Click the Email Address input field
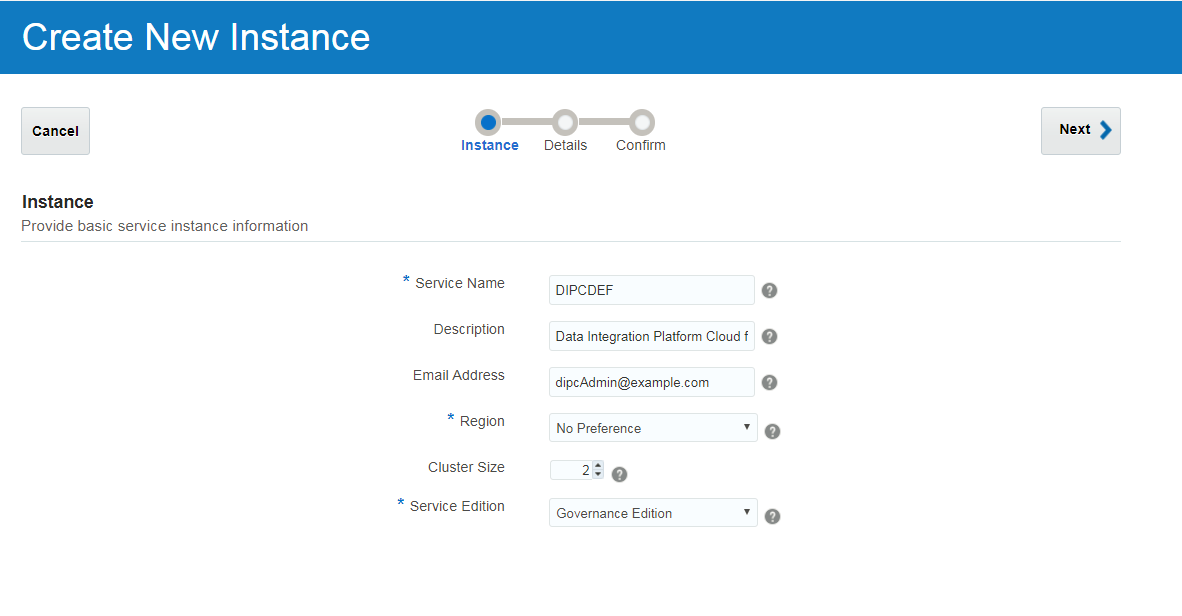This screenshot has height=616, width=1182. pos(651,382)
